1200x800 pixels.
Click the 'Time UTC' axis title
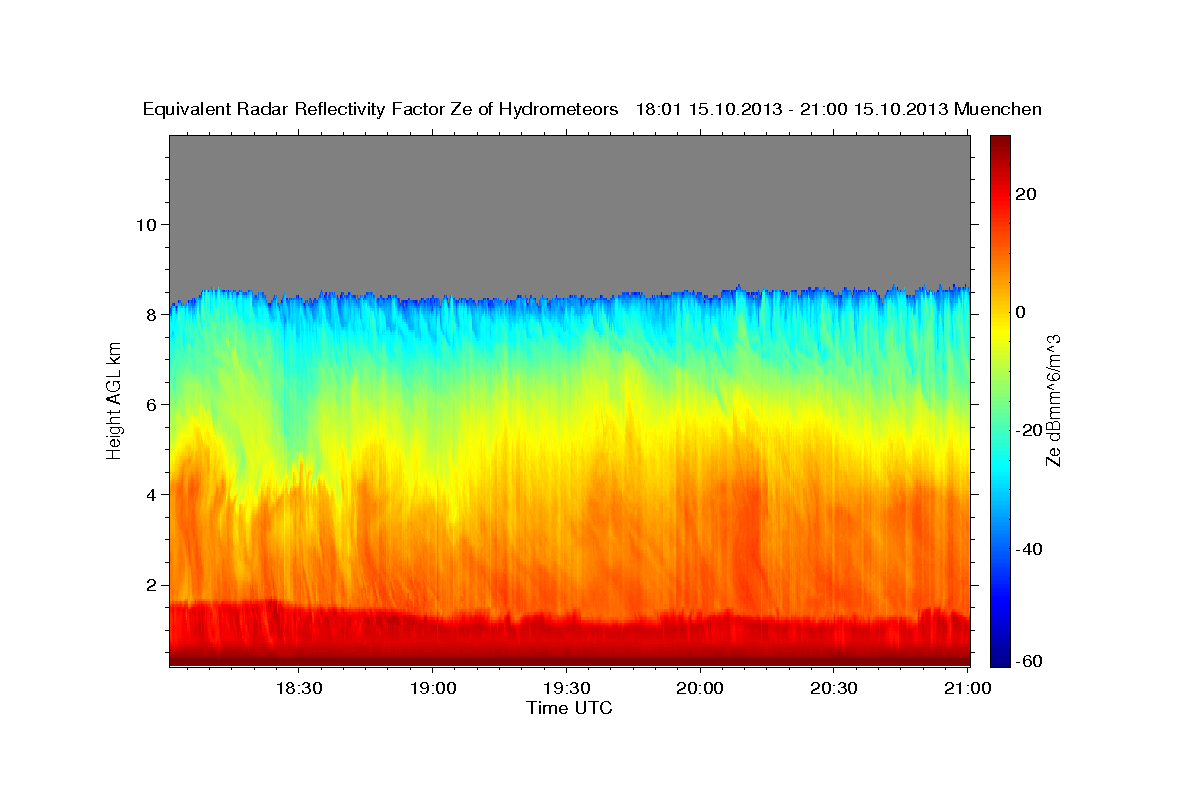569,708
